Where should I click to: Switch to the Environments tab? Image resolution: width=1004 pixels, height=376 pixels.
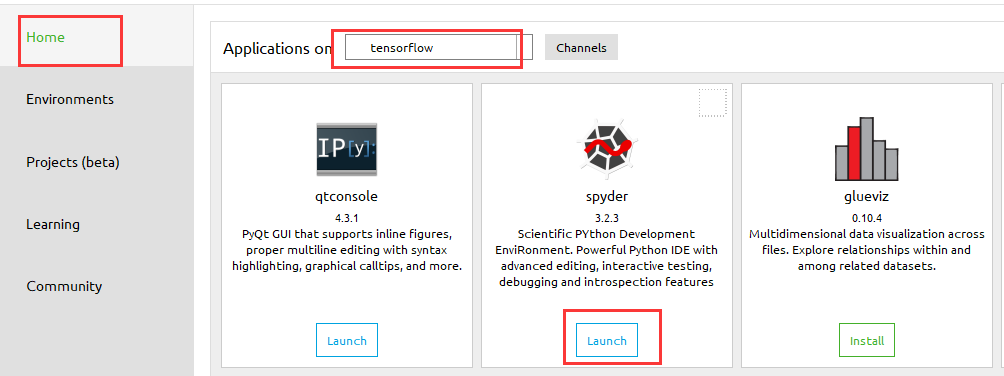pyautogui.click(x=70, y=99)
